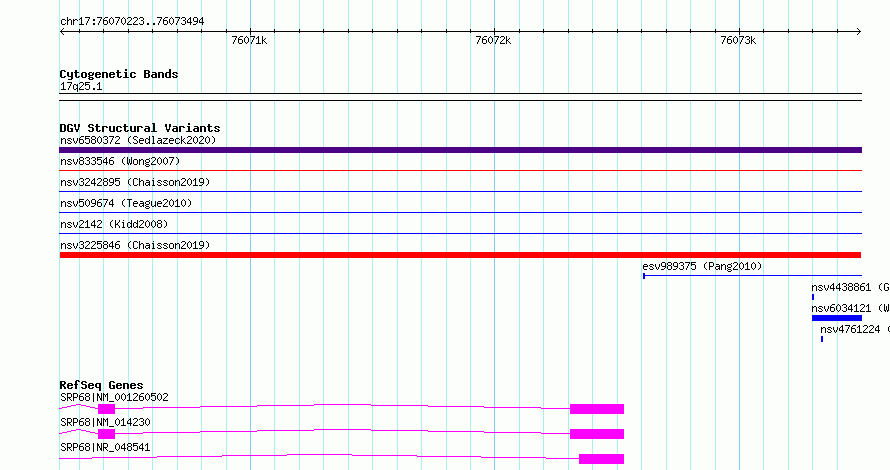
Task: Click the small left exon of NM_014230
Action: pyautogui.click(x=106, y=434)
